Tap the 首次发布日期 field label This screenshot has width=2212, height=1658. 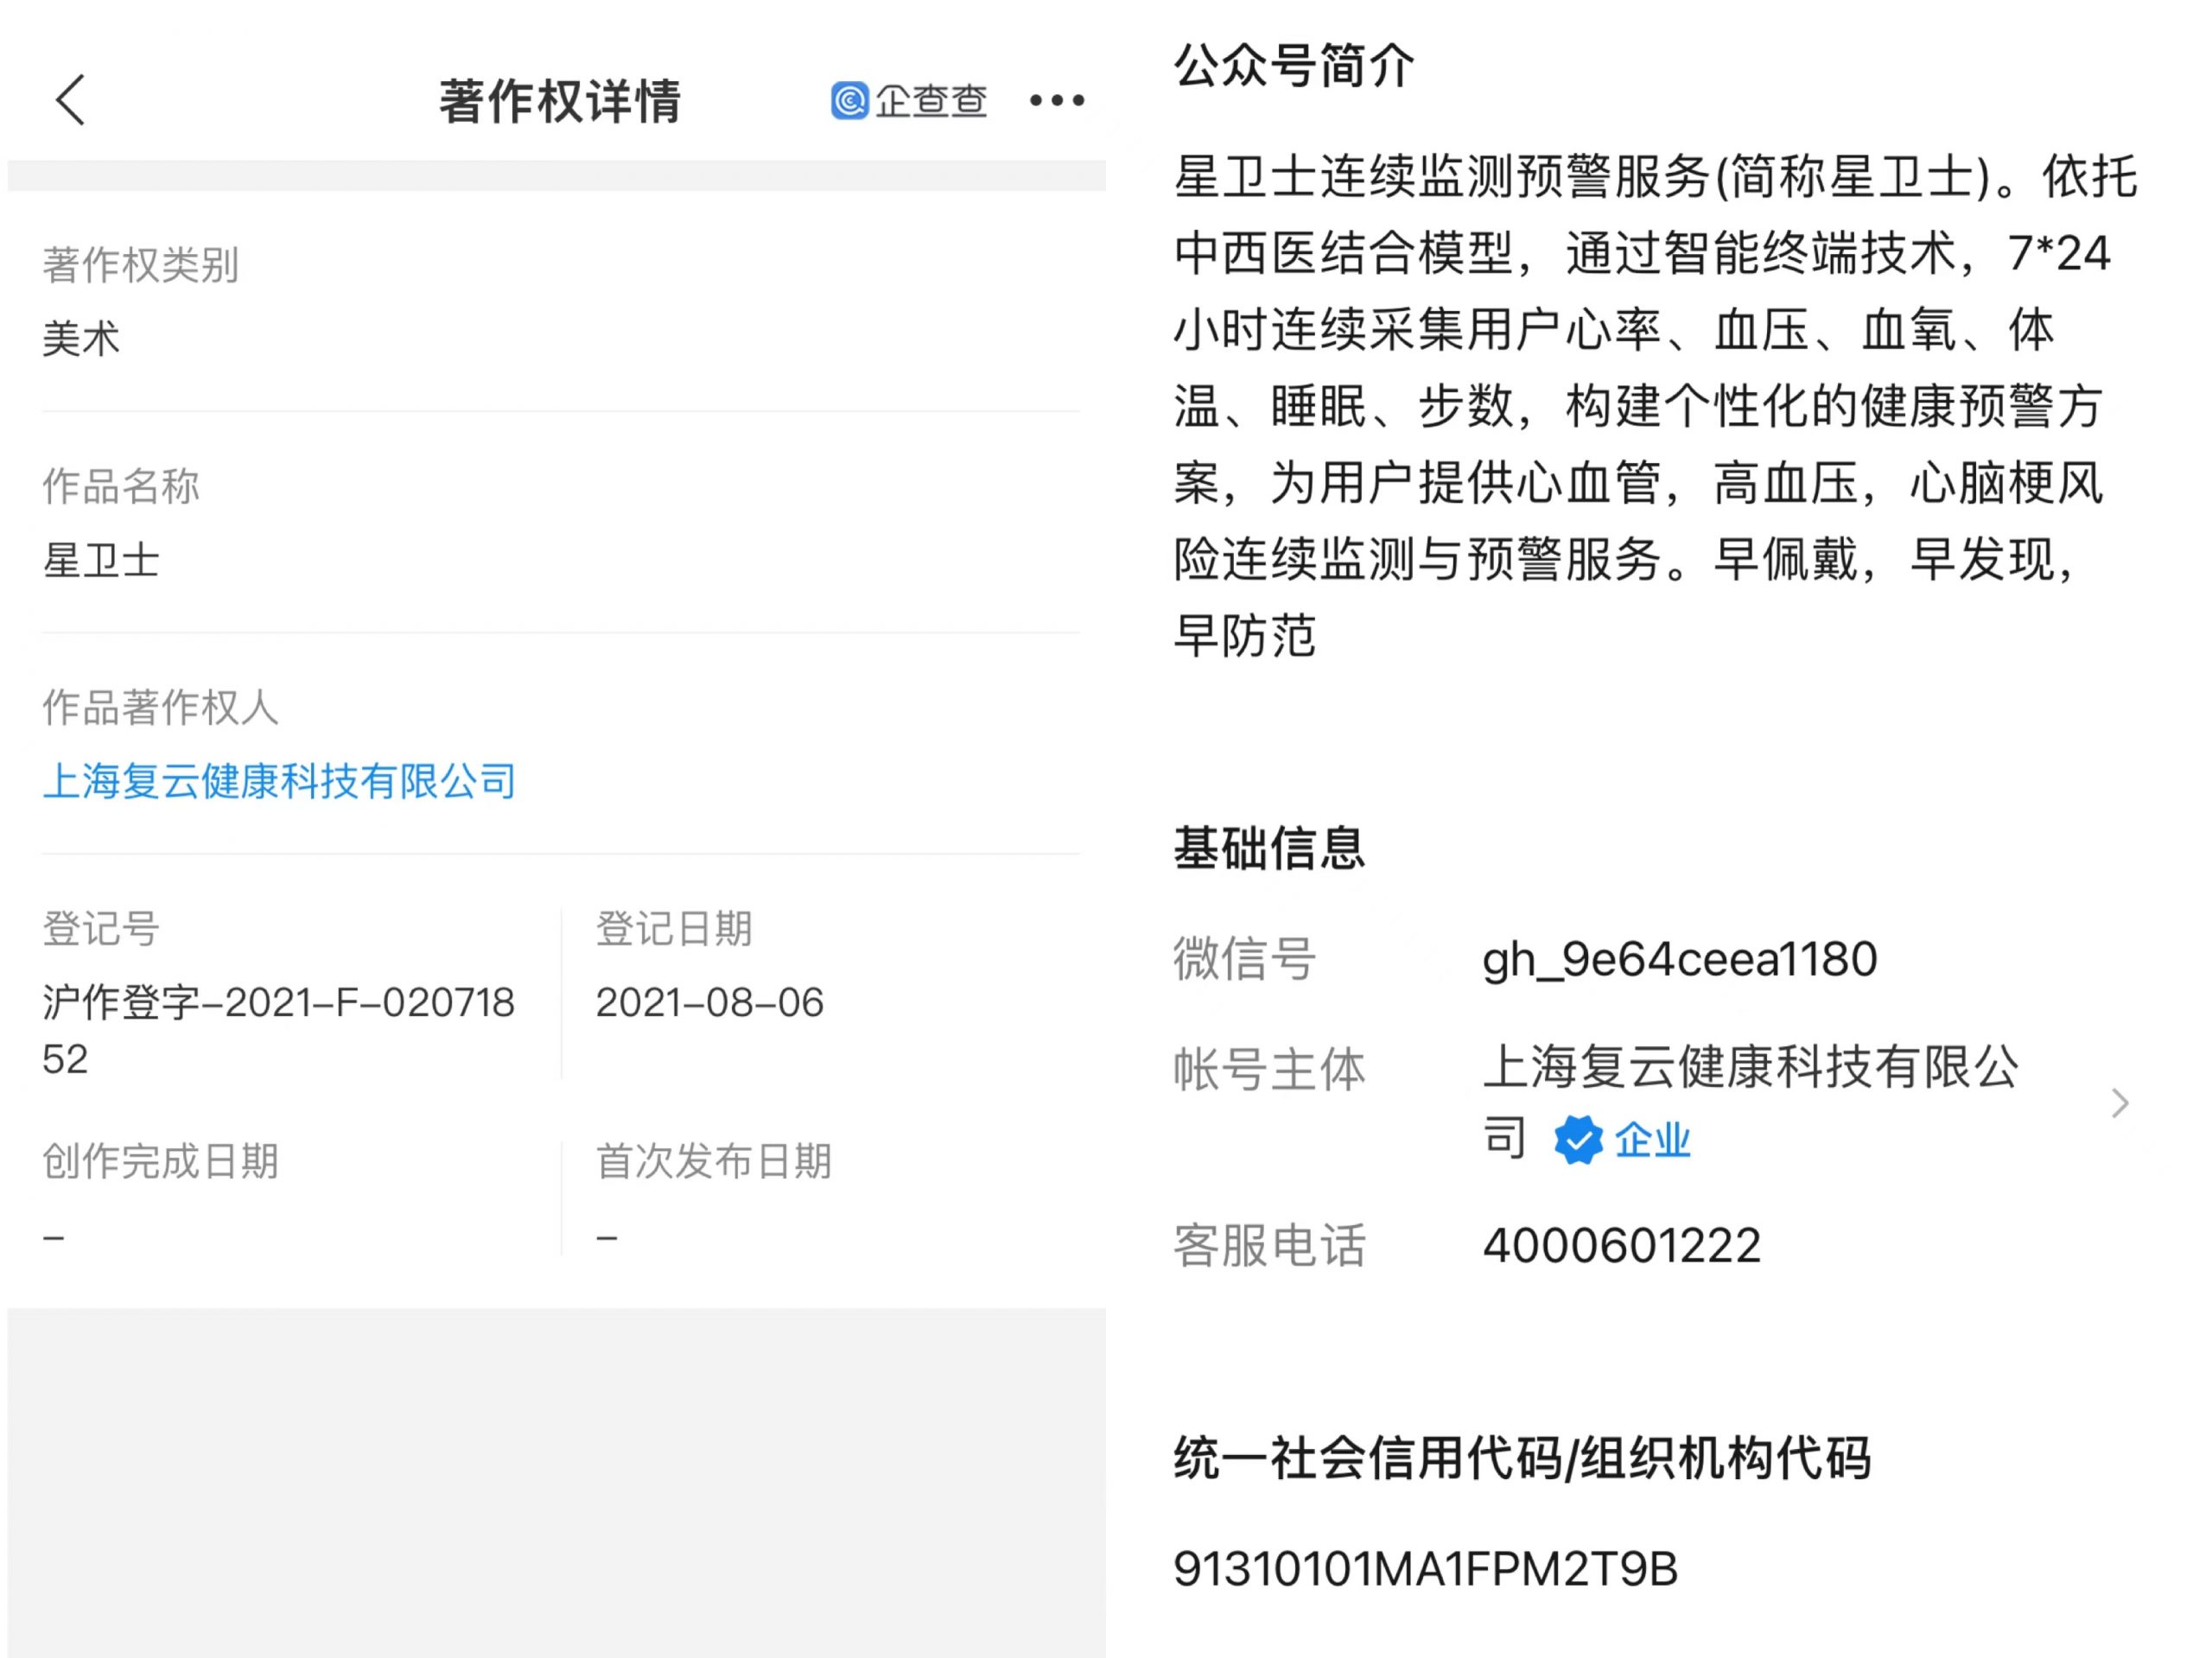(x=714, y=1161)
